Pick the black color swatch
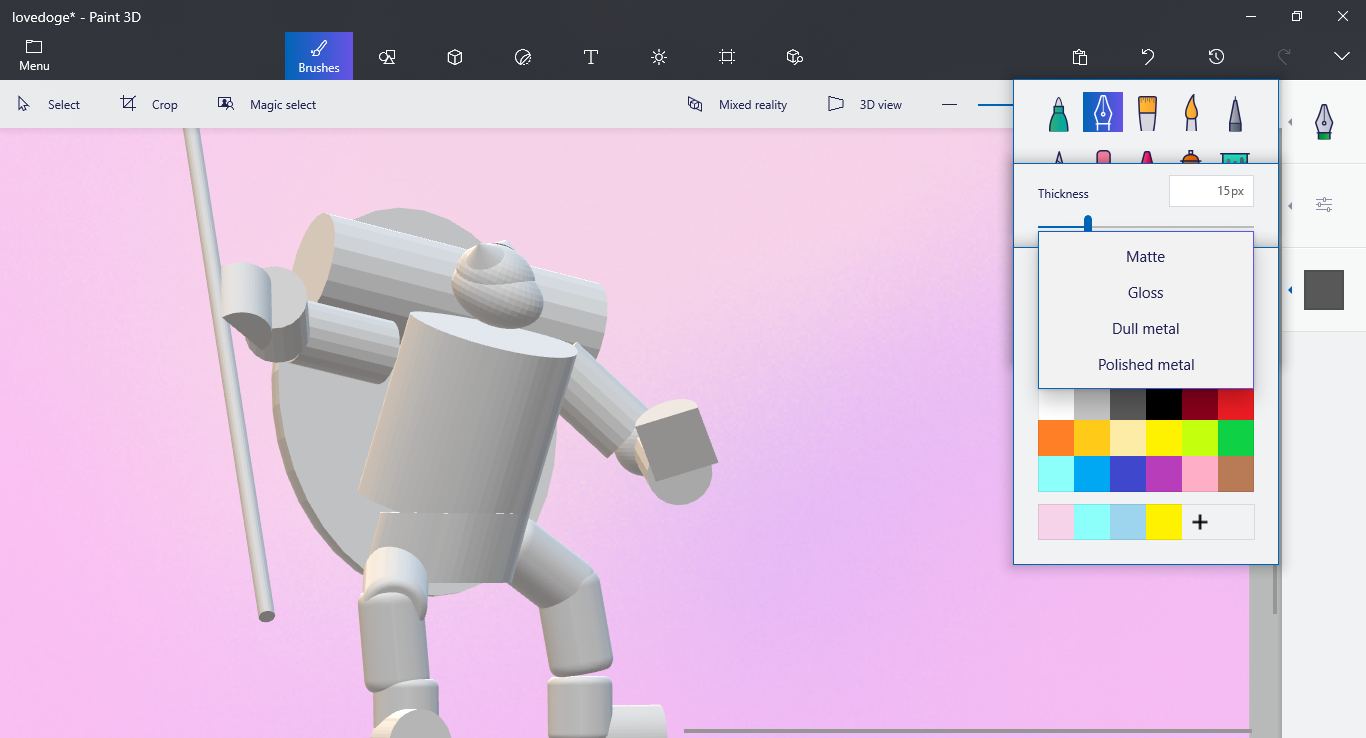The width and height of the screenshot is (1366, 738). pos(1164,405)
